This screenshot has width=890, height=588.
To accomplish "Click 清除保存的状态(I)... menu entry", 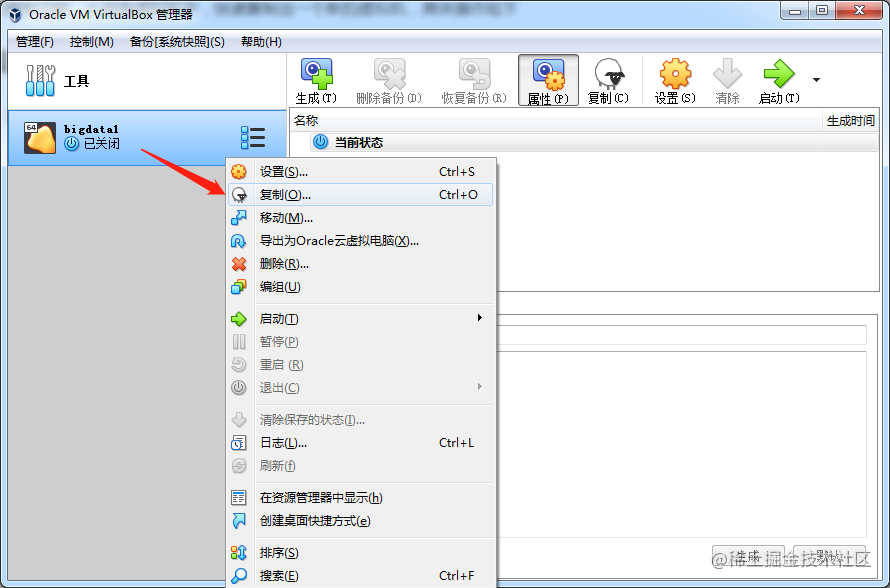I will pos(360,419).
